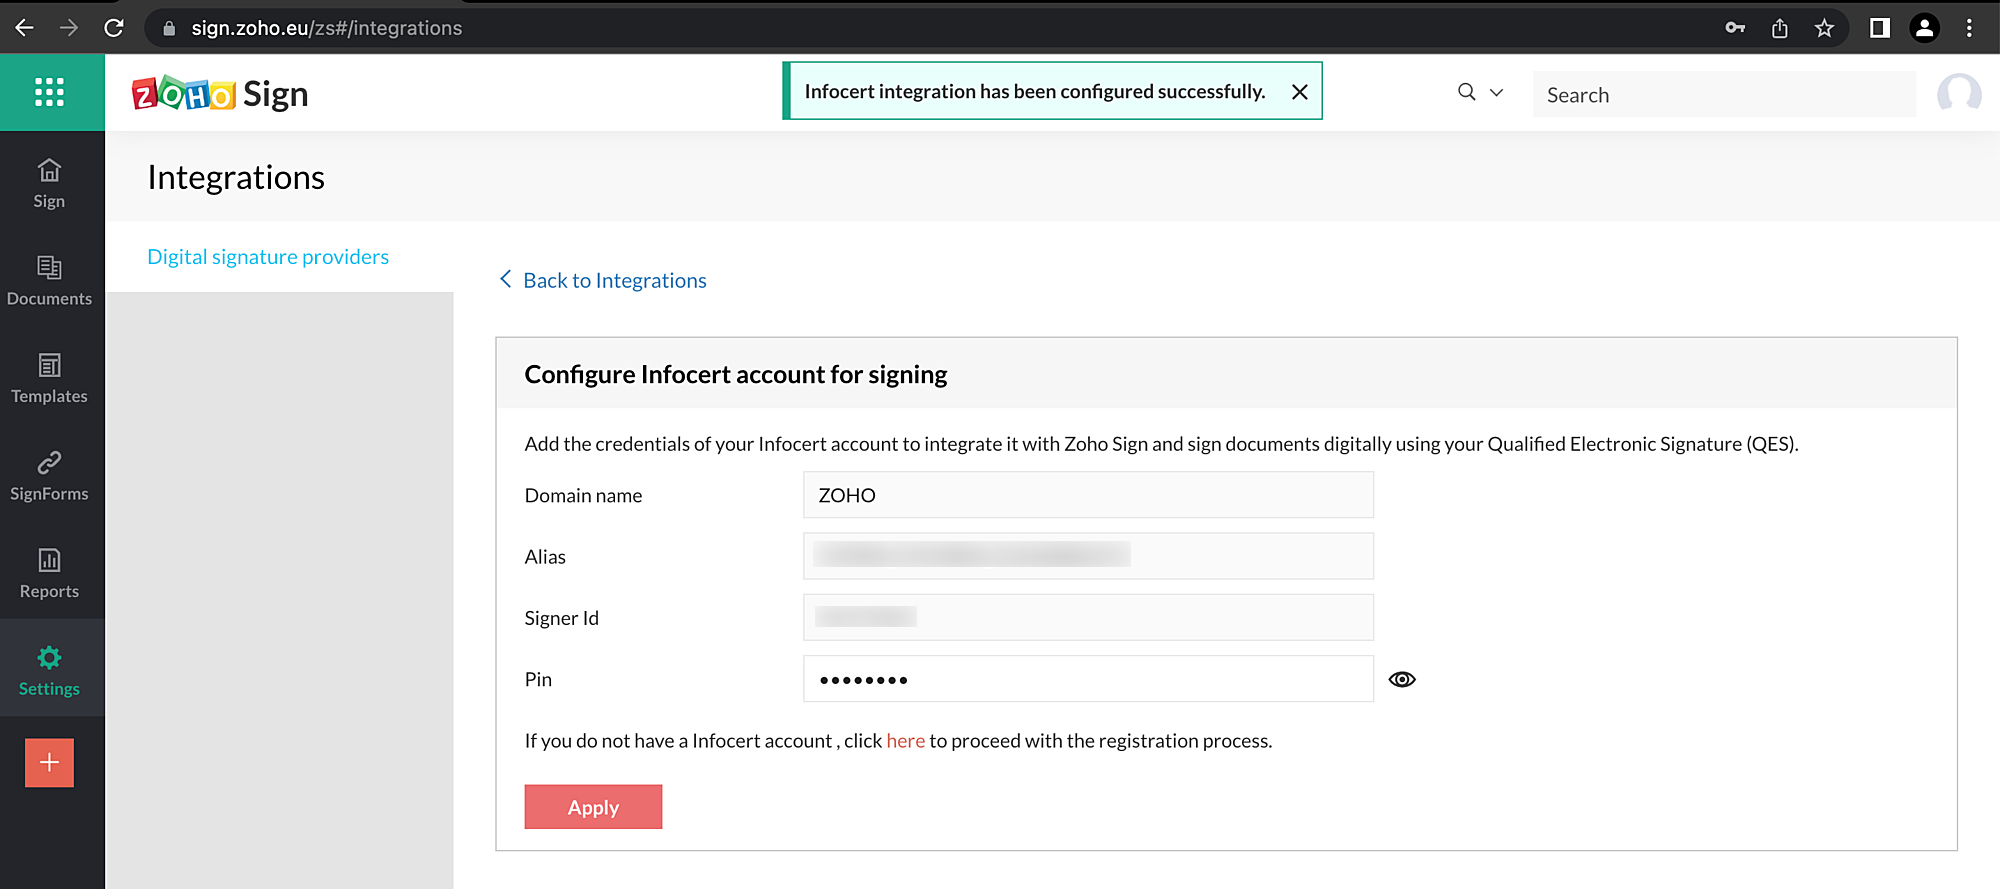
Task: Dismiss the Infocert success notification
Action: tap(1300, 92)
